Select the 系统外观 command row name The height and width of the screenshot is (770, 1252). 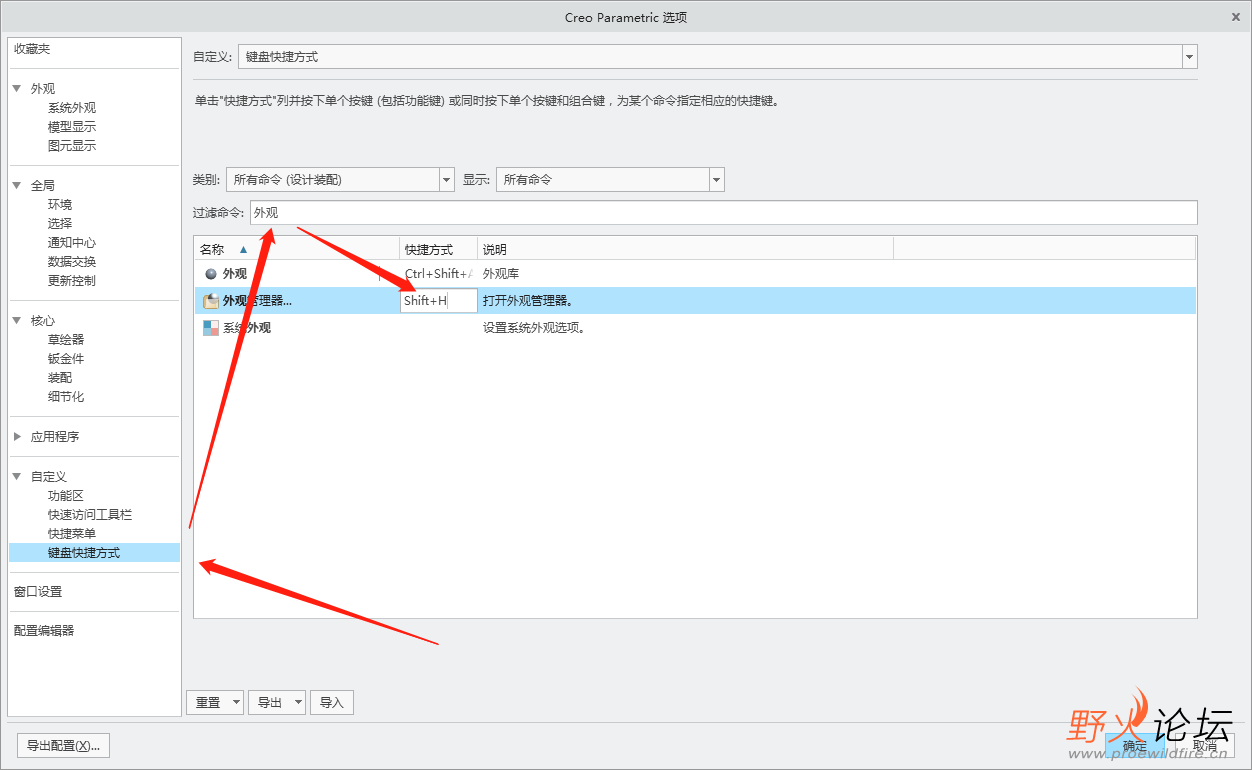point(246,328)
